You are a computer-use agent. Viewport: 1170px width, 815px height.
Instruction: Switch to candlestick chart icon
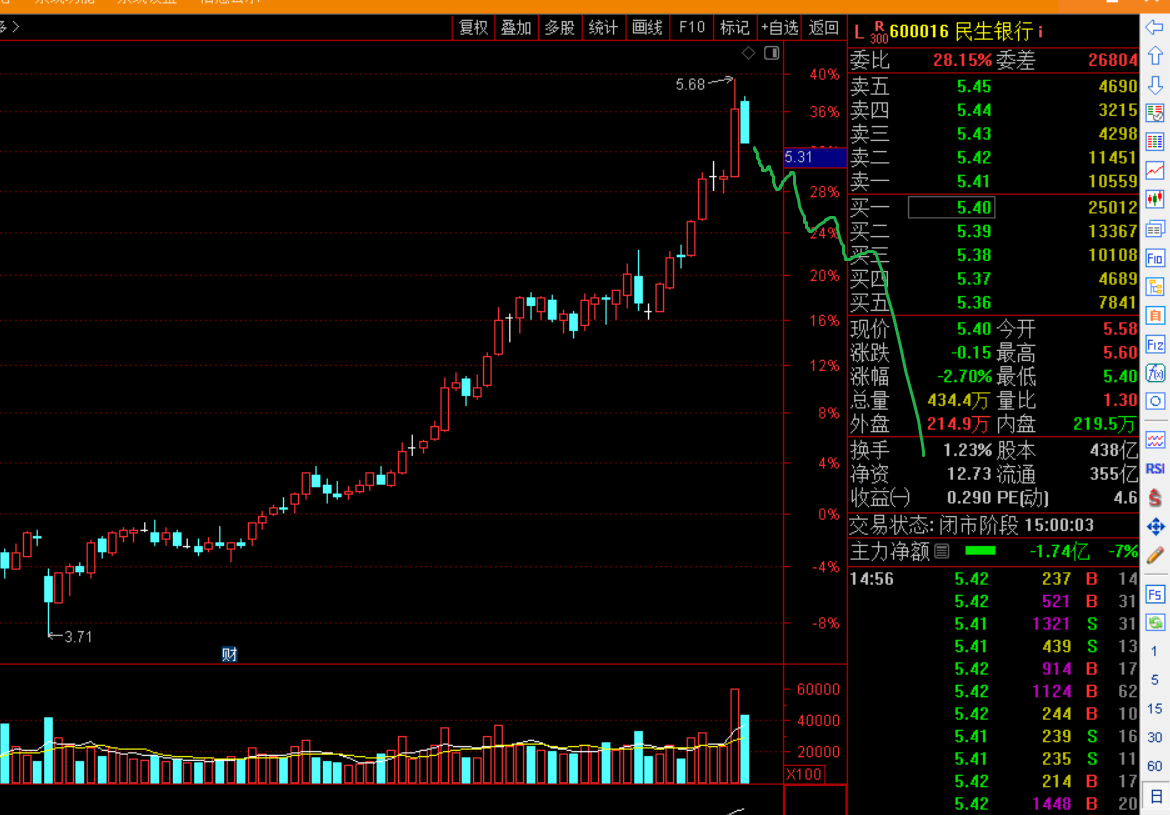[x=1155, y=199]
